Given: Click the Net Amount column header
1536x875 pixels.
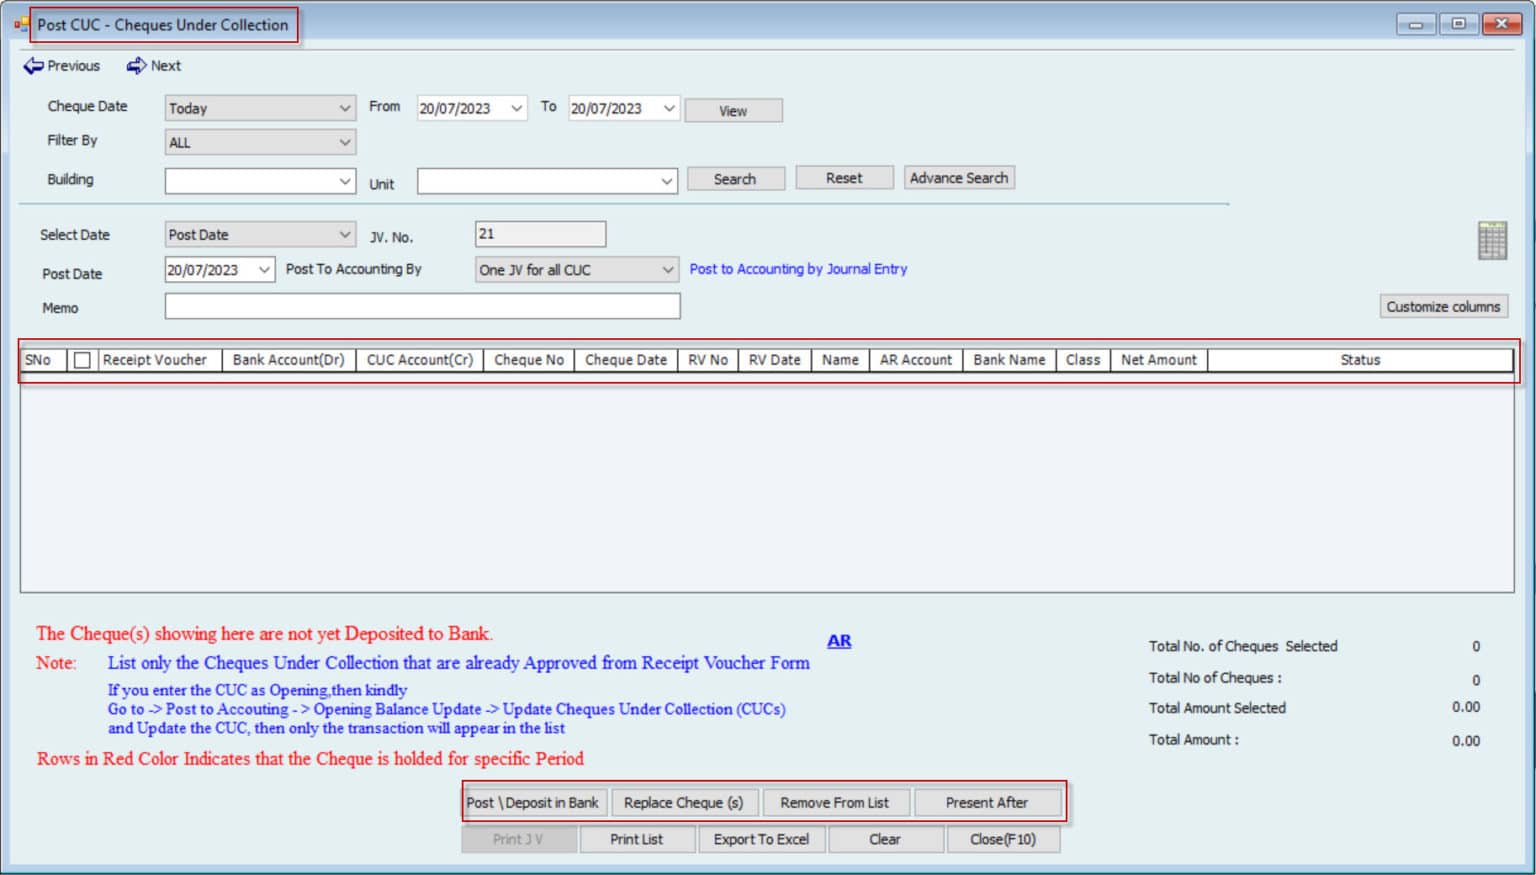Looking at the screenshot, I should tap(1158, 360).
